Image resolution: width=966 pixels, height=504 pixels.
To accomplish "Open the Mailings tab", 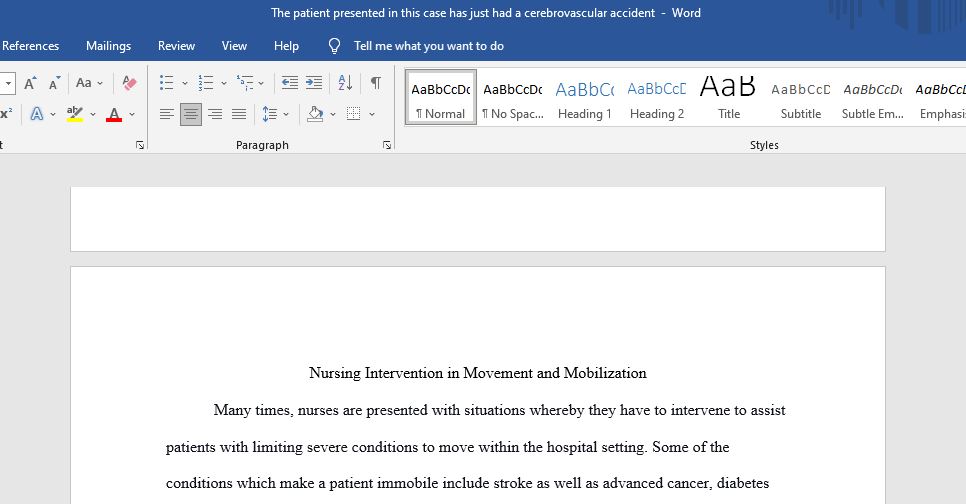I will 108,46.
